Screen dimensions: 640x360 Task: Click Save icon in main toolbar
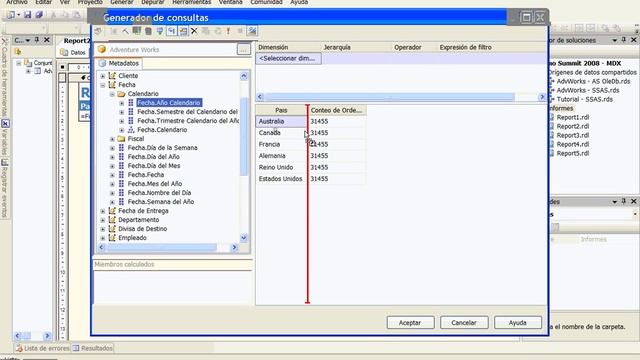coord(27,15)
